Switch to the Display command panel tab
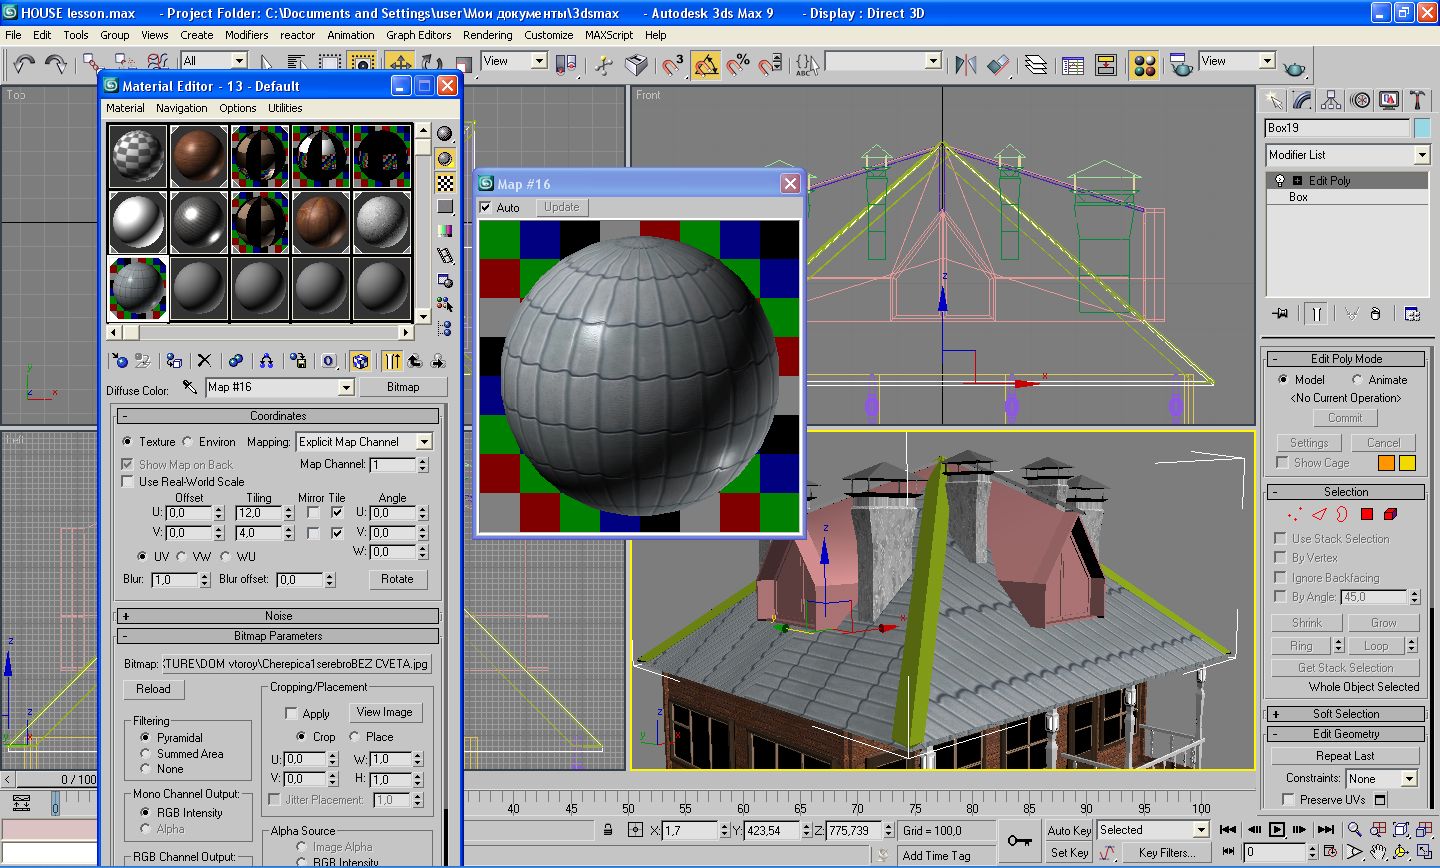 (x=1389, y=100)
